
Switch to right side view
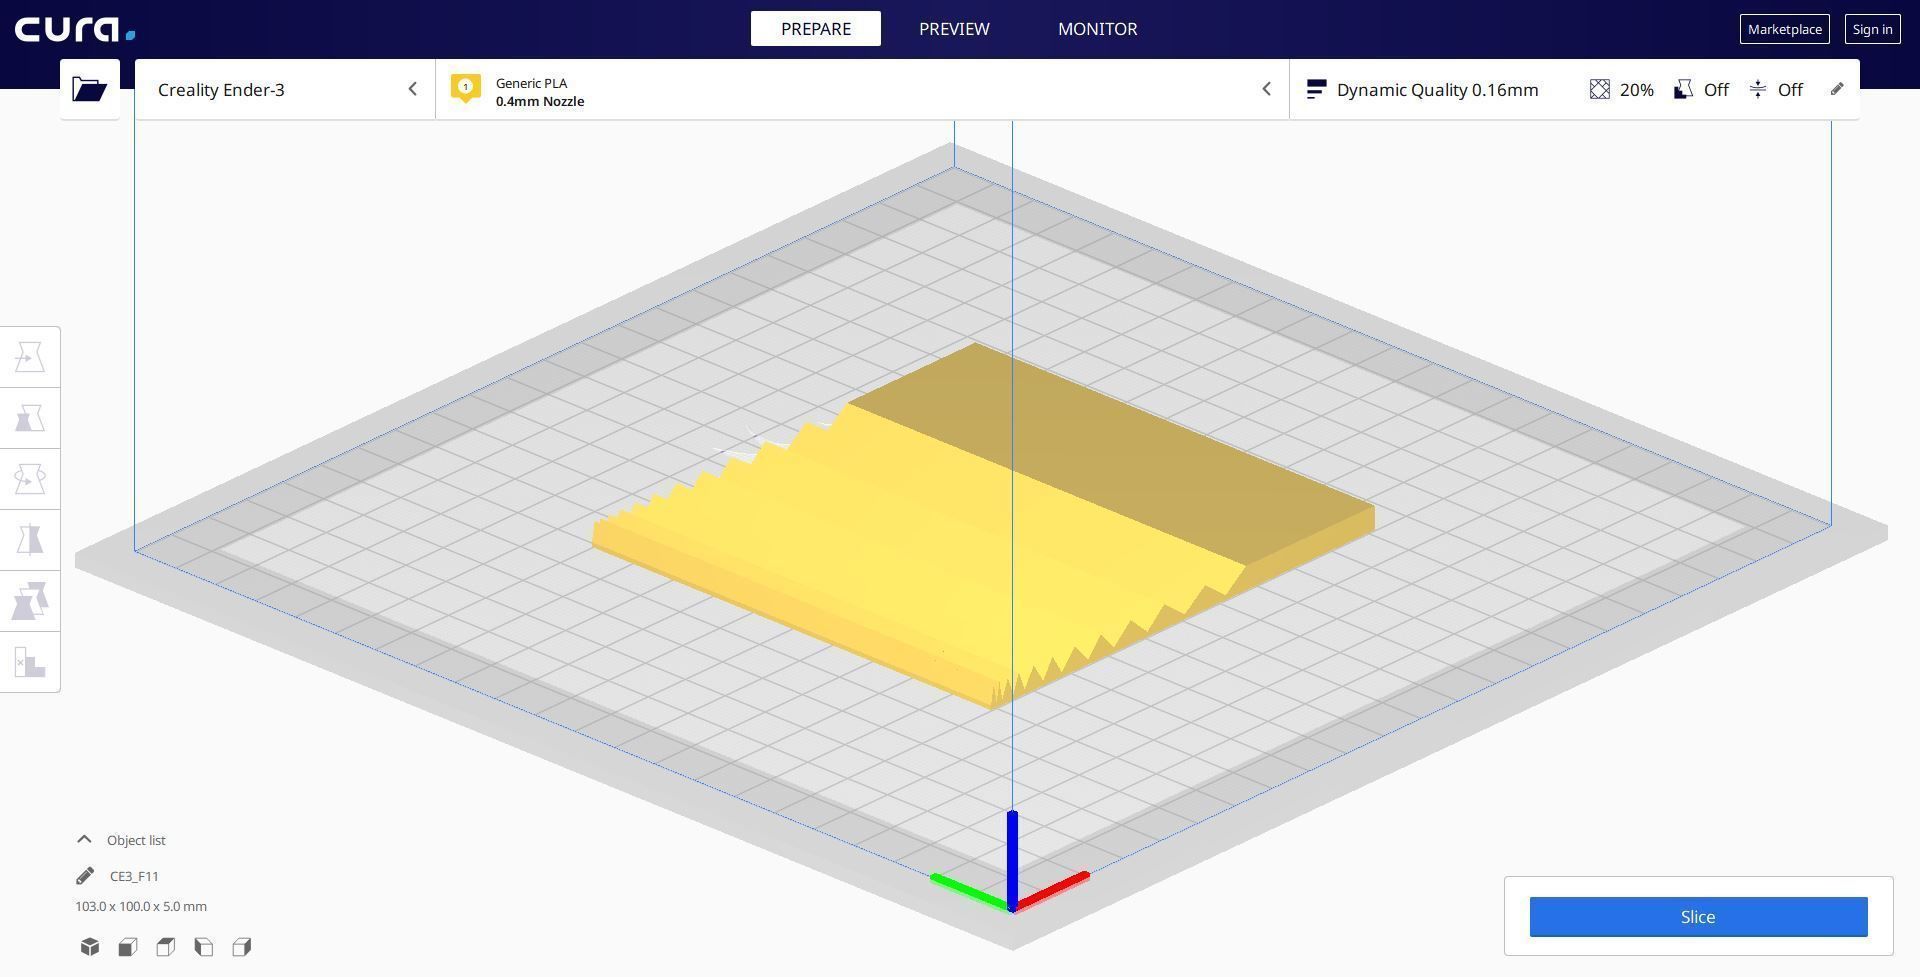coord(242,947)
